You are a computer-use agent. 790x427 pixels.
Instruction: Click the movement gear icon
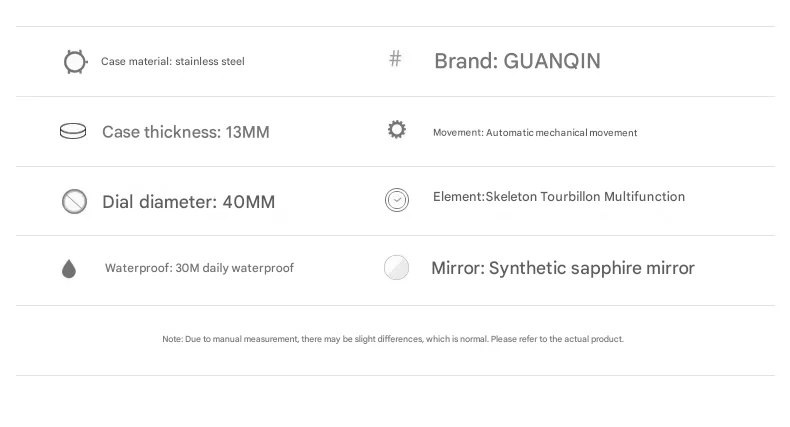point(397,130)
